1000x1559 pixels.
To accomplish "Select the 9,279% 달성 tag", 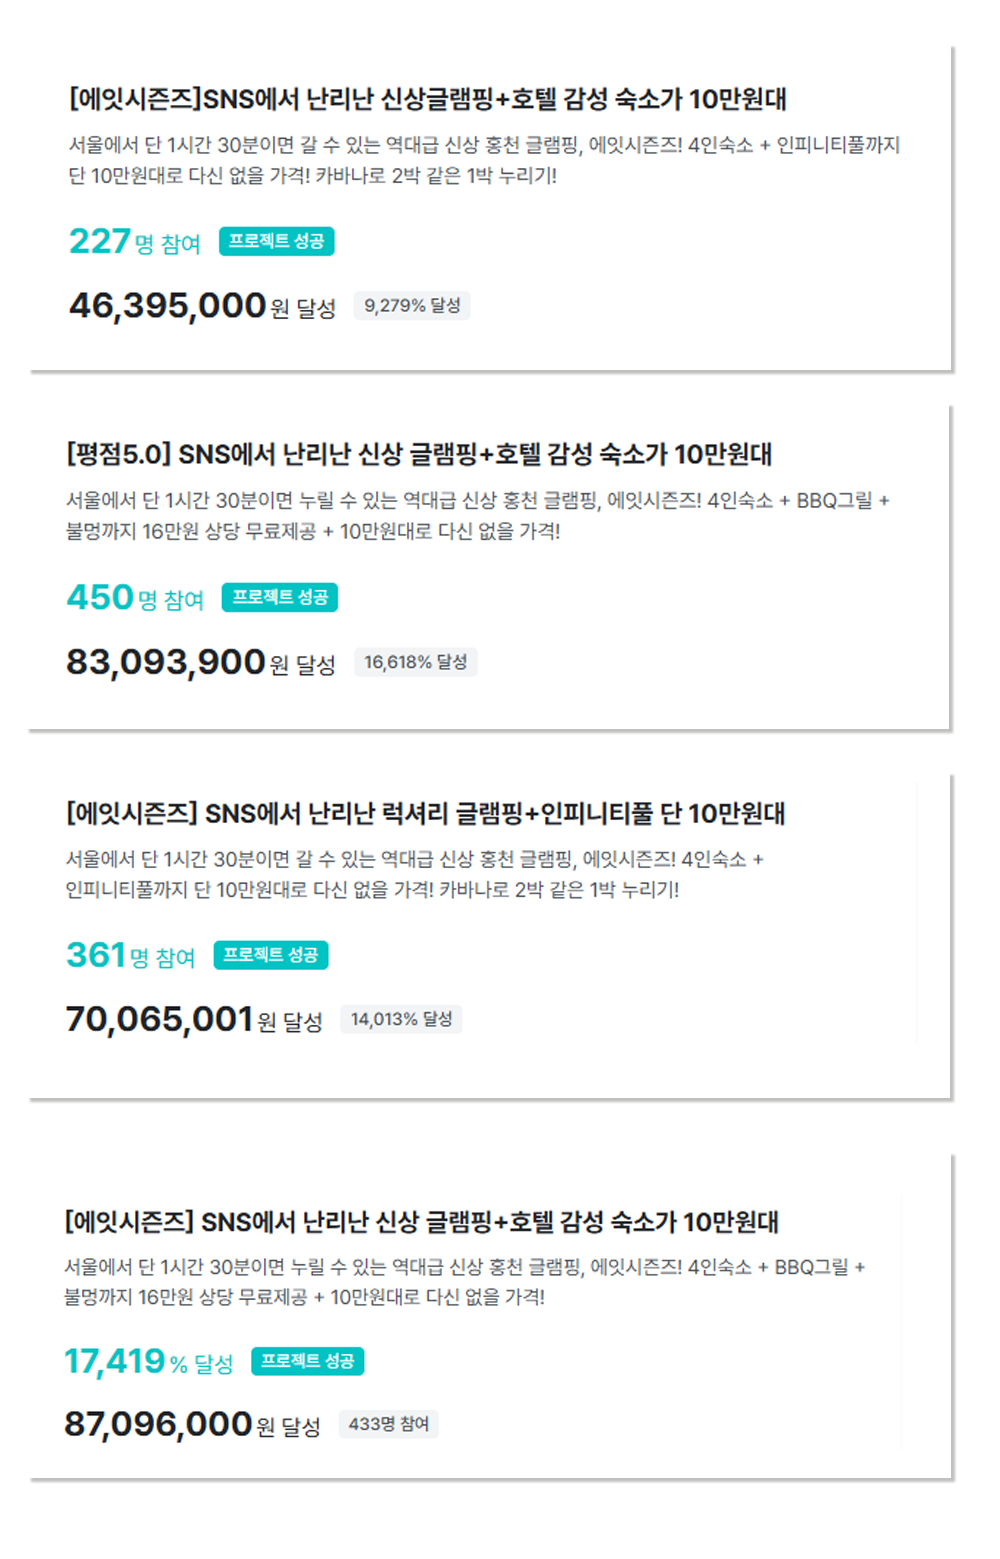I will click(412, 306).
